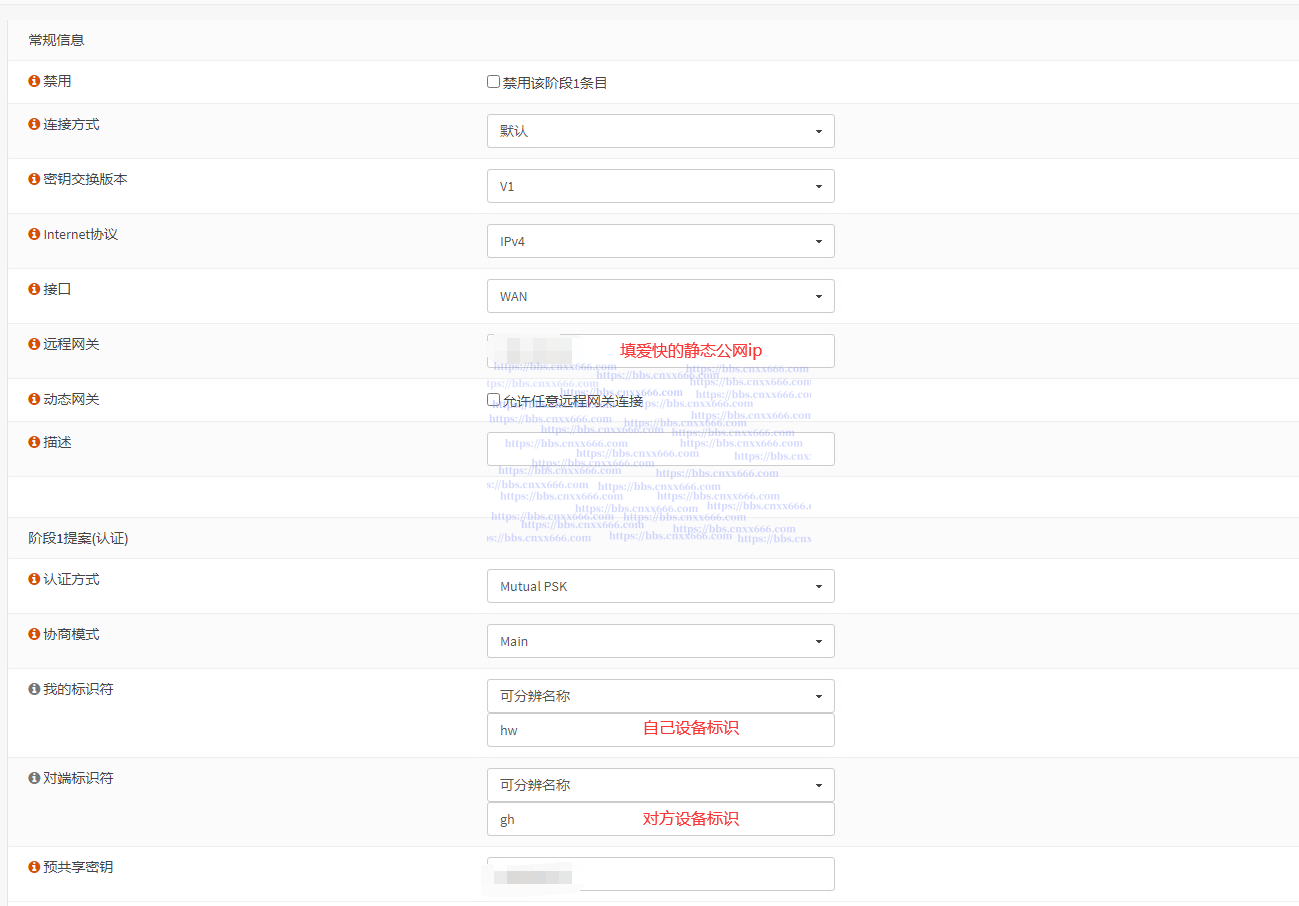Click info icon next to 接口

pos(34,290)
